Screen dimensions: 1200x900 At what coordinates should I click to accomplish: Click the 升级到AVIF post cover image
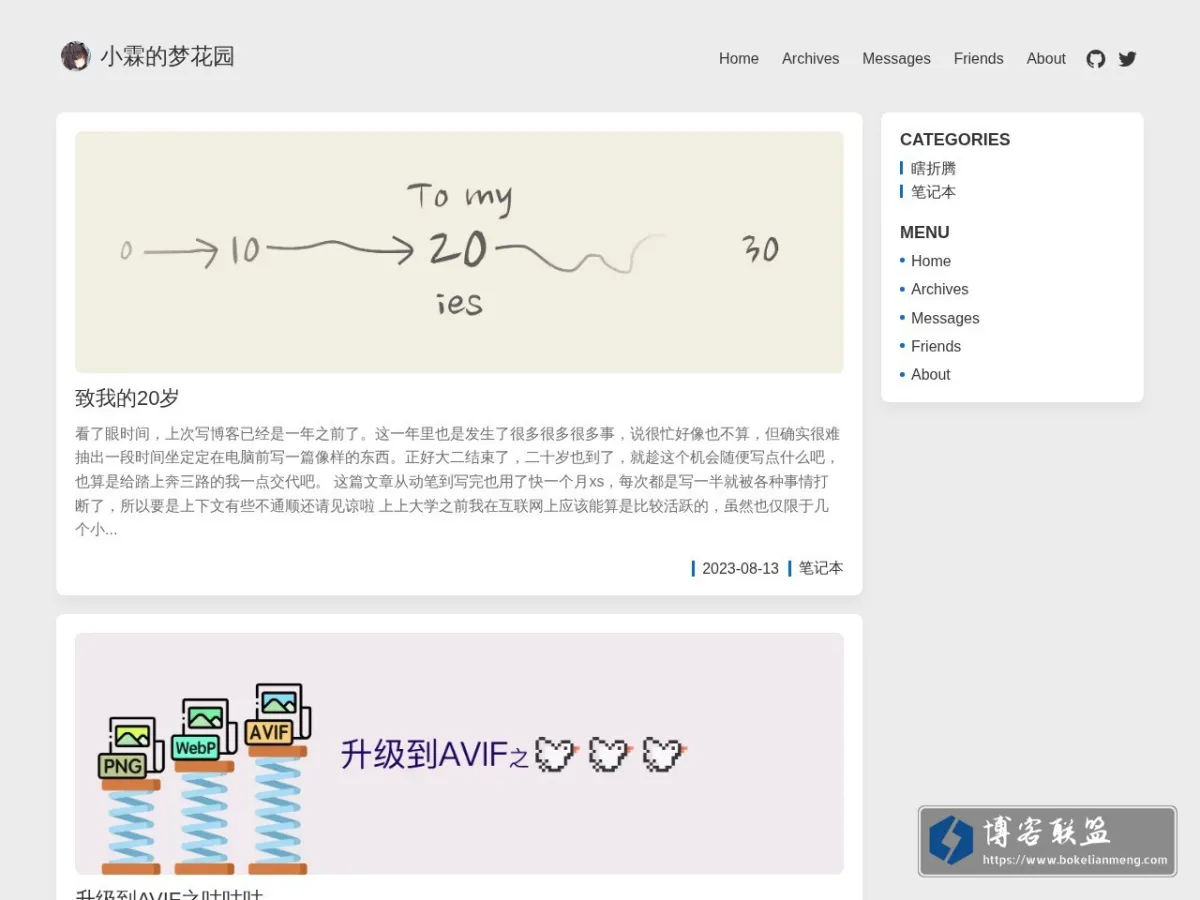459,754
